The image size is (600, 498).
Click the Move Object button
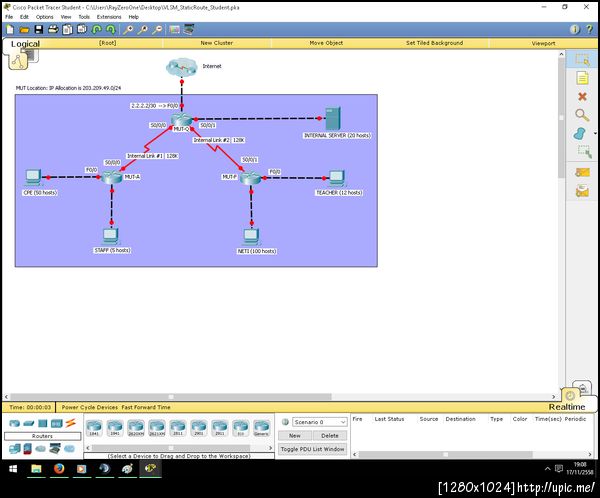click(x=326, y=43)
